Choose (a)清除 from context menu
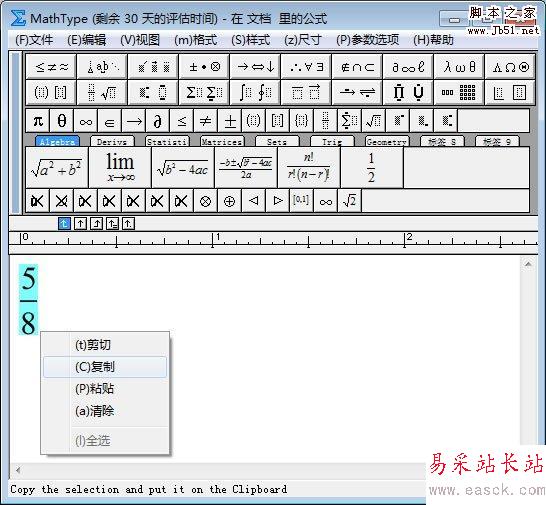 pos(105,411)
